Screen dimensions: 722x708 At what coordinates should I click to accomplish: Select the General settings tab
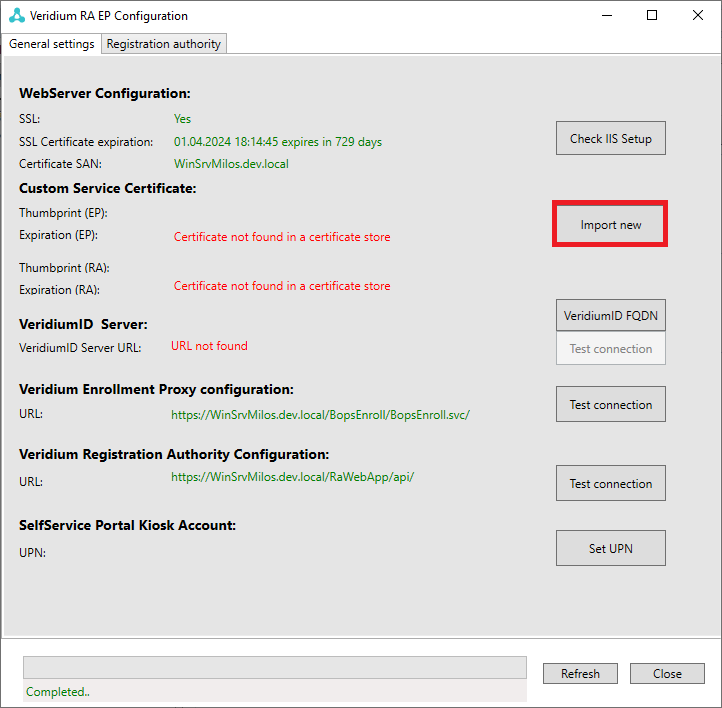[52, 44]
